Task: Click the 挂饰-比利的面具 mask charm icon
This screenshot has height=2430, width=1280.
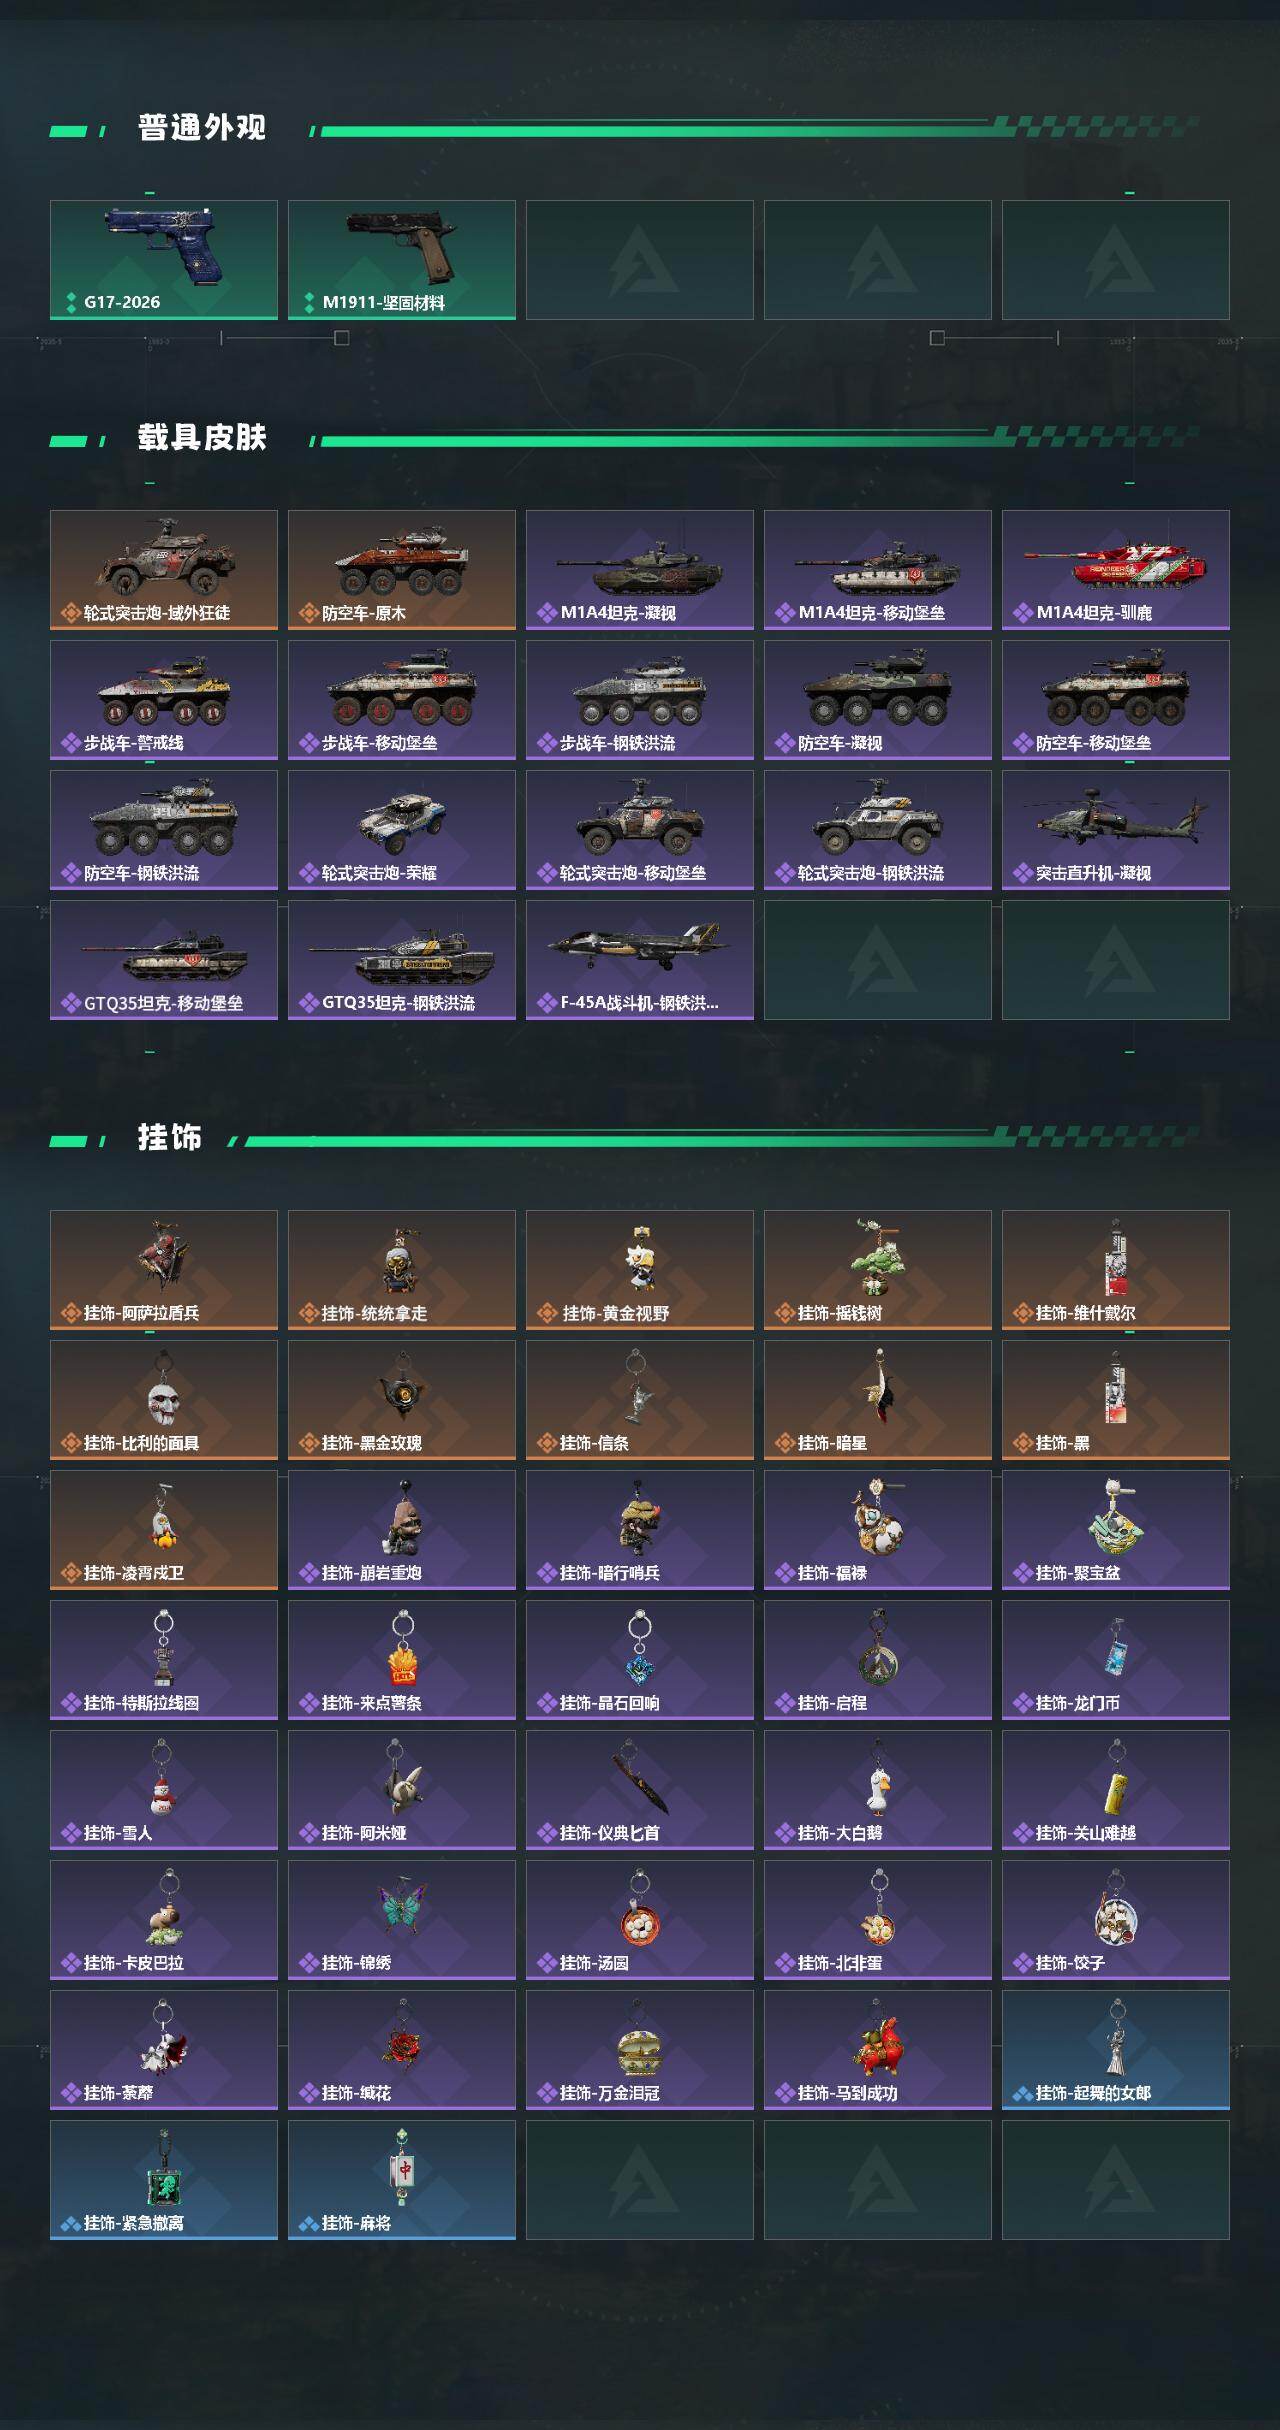Action: pyautogui.click(x=164, y=1389)
